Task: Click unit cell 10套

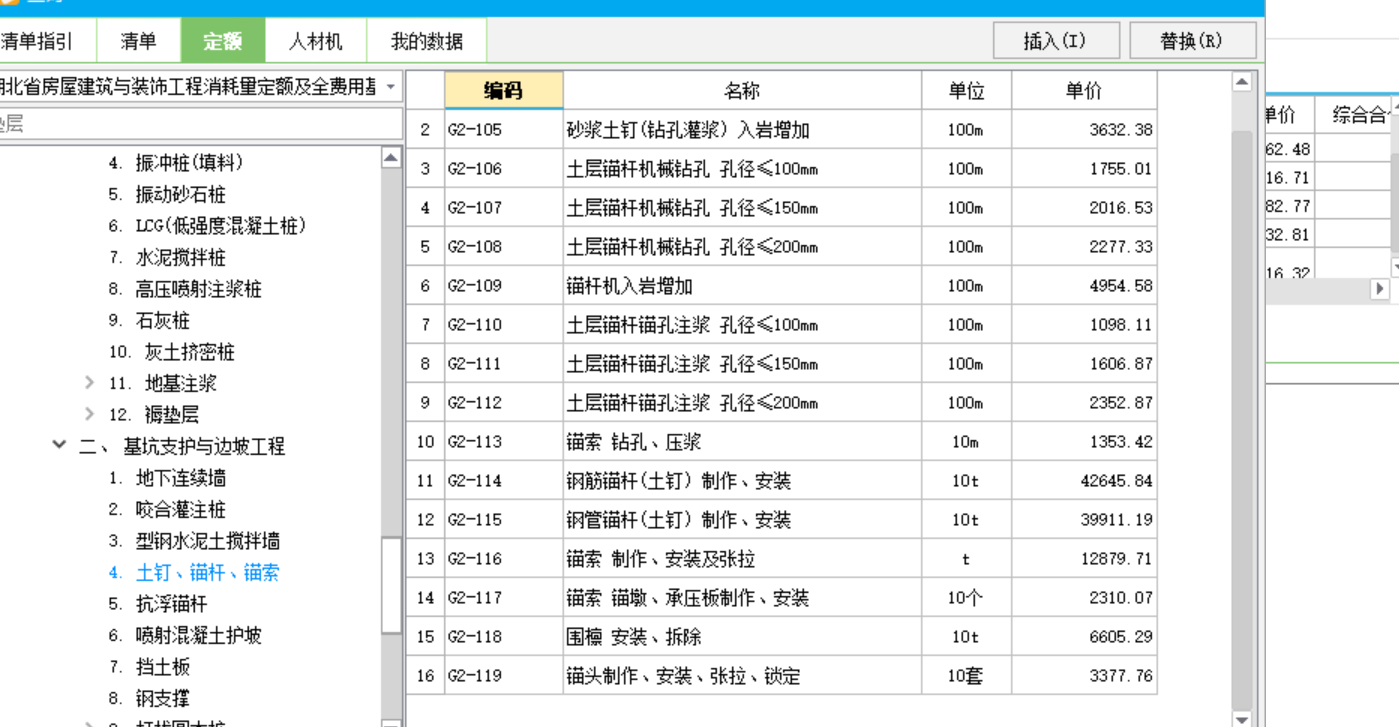Action: coord(966,675)
